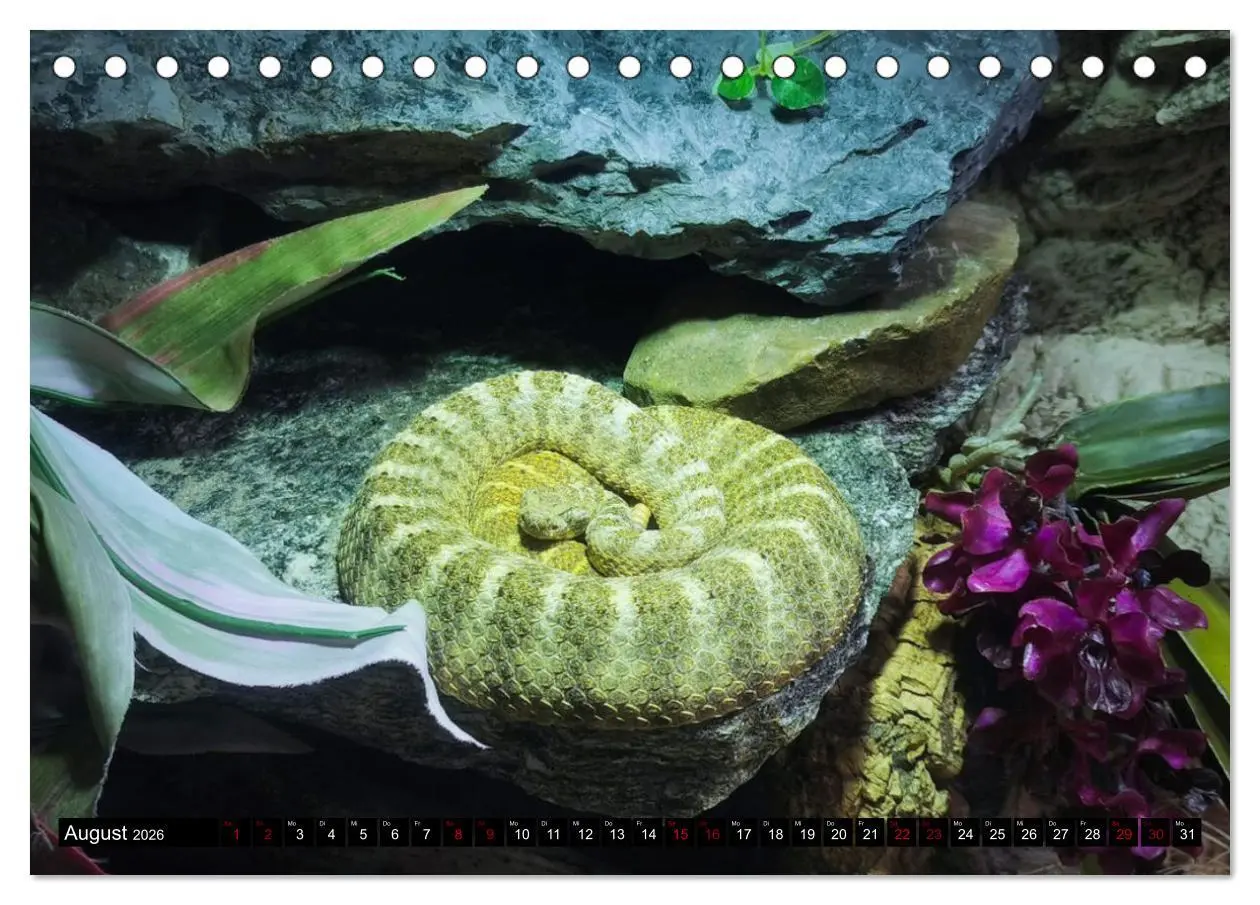Click the first binding hole at top-left

coord(64,67)
